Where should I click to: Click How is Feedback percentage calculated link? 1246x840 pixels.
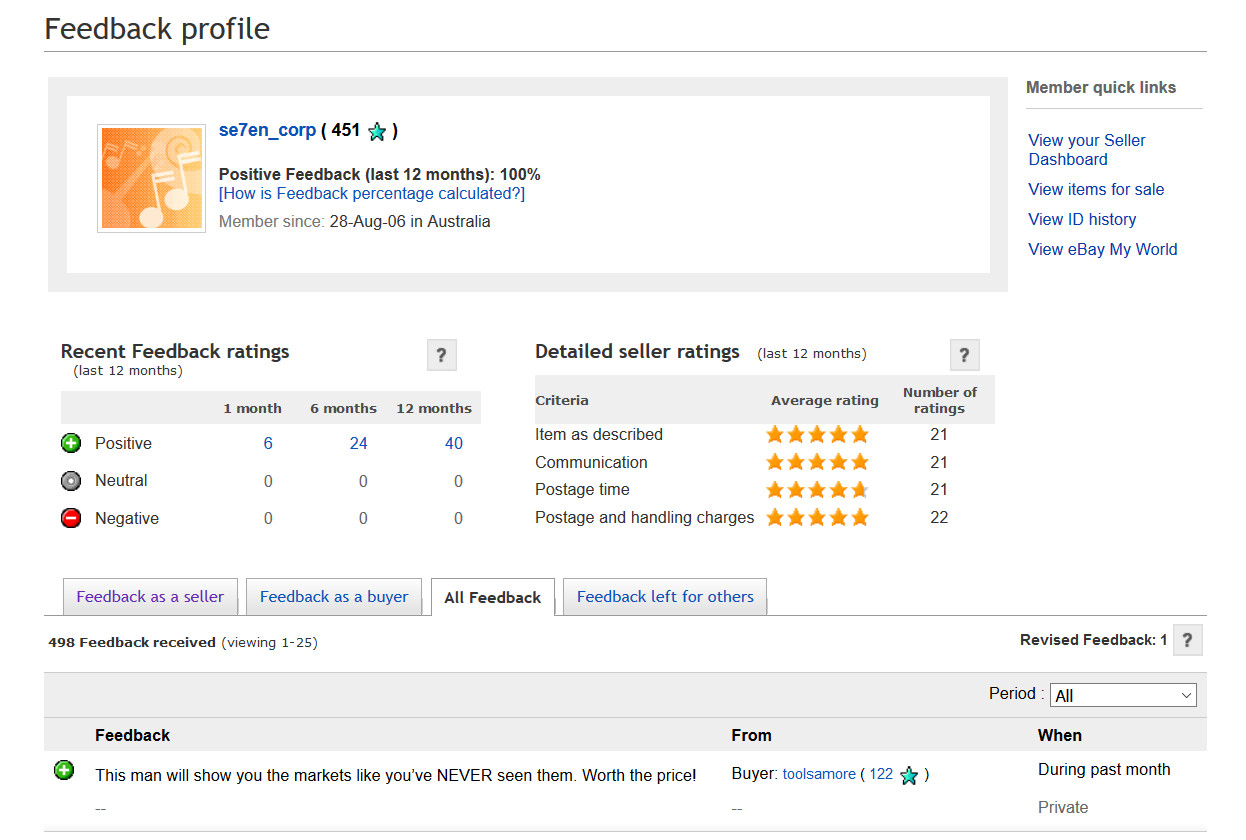click(372, 193)
